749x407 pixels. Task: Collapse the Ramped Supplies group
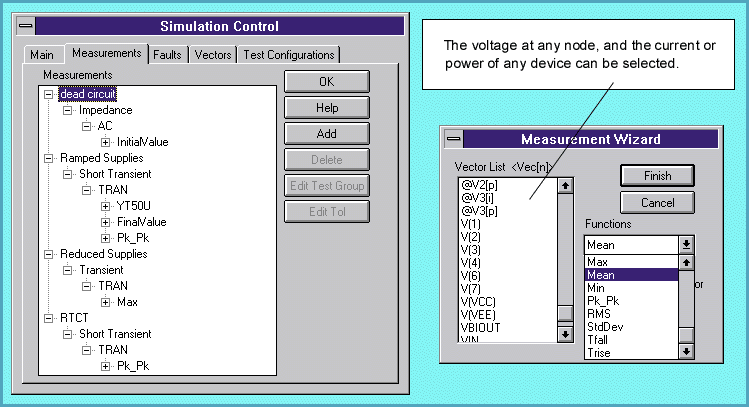click(x=50, y=158)
